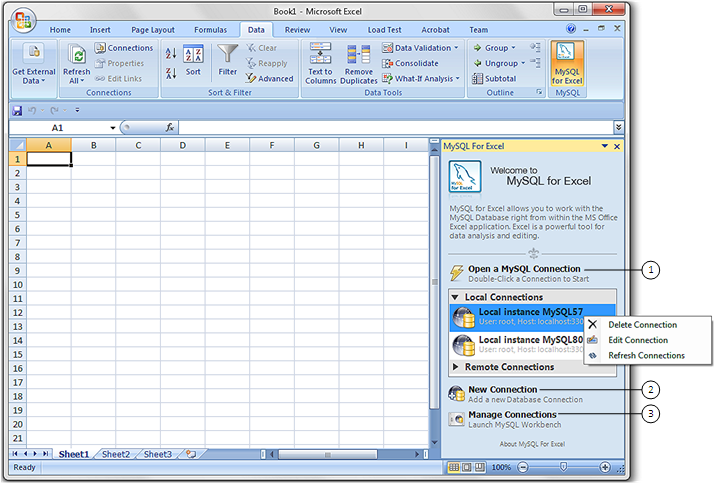Collapse Local Connections group

point(455,297)
